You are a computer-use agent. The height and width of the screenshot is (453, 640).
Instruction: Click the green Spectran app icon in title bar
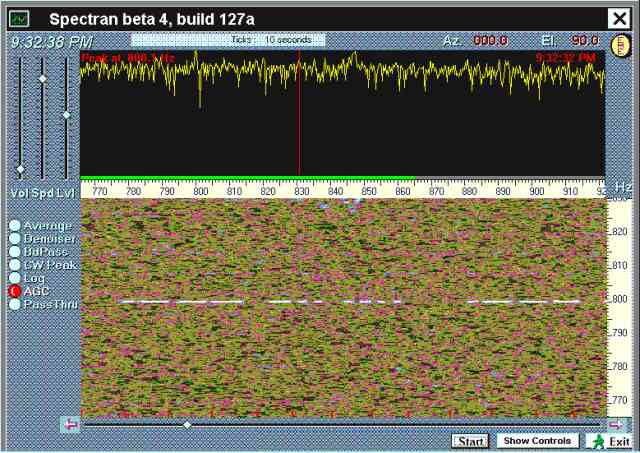tap(19, 19)
